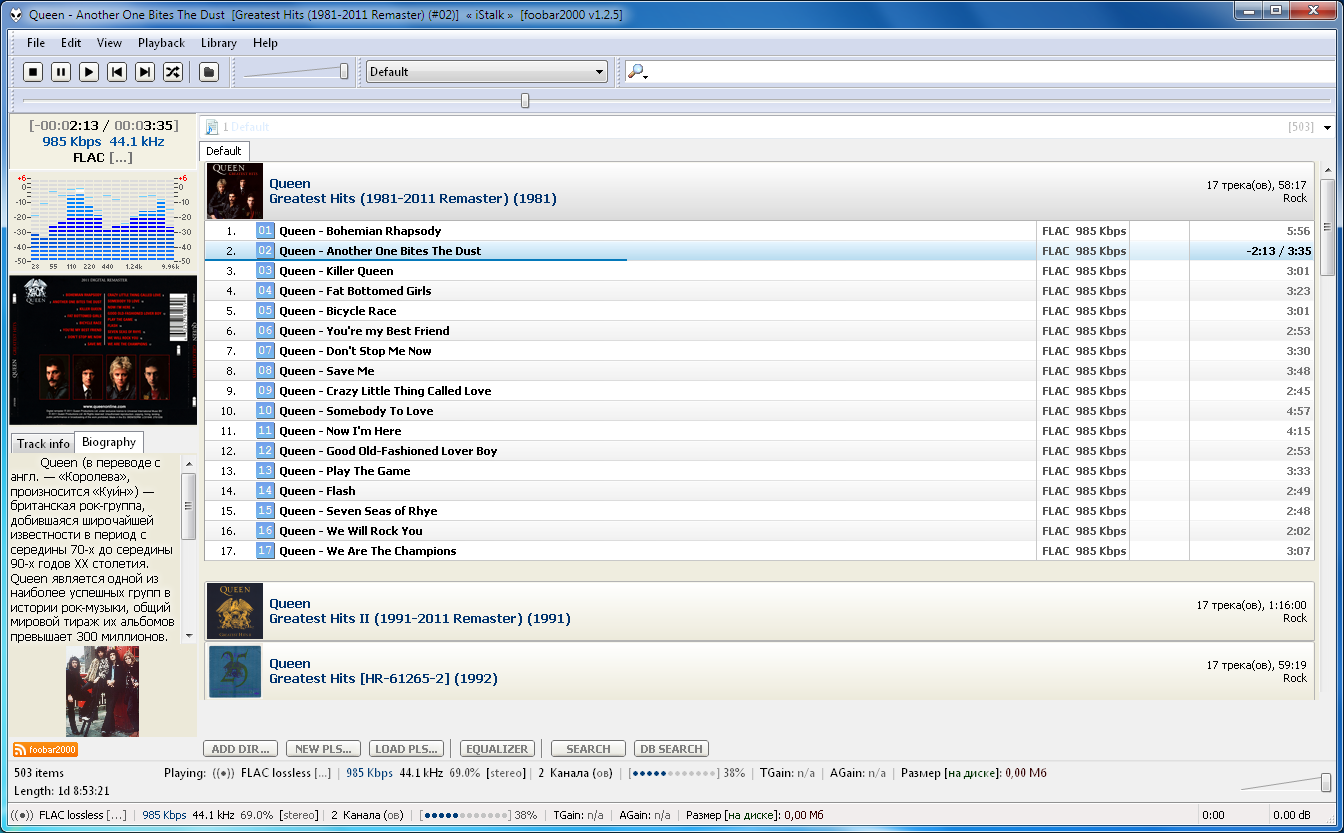Click the Greatest Hits 1981 album cover
The image size is (1344, 833).
pos(235,191)
